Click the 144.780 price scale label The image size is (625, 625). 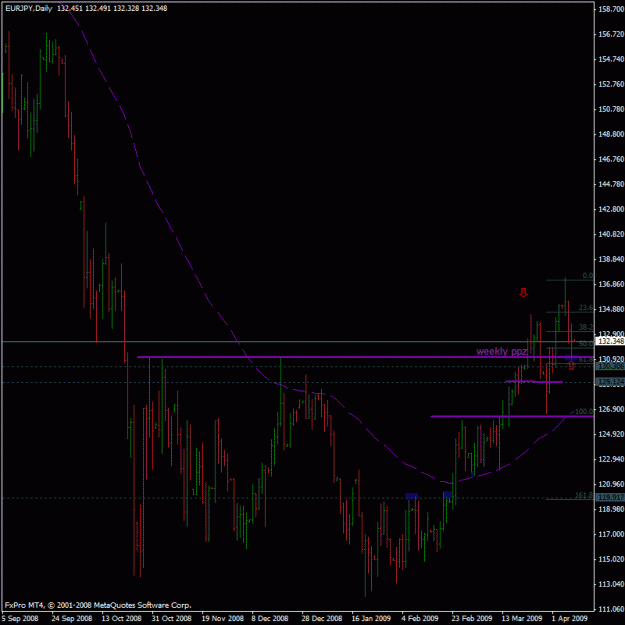tap(611, 184)
